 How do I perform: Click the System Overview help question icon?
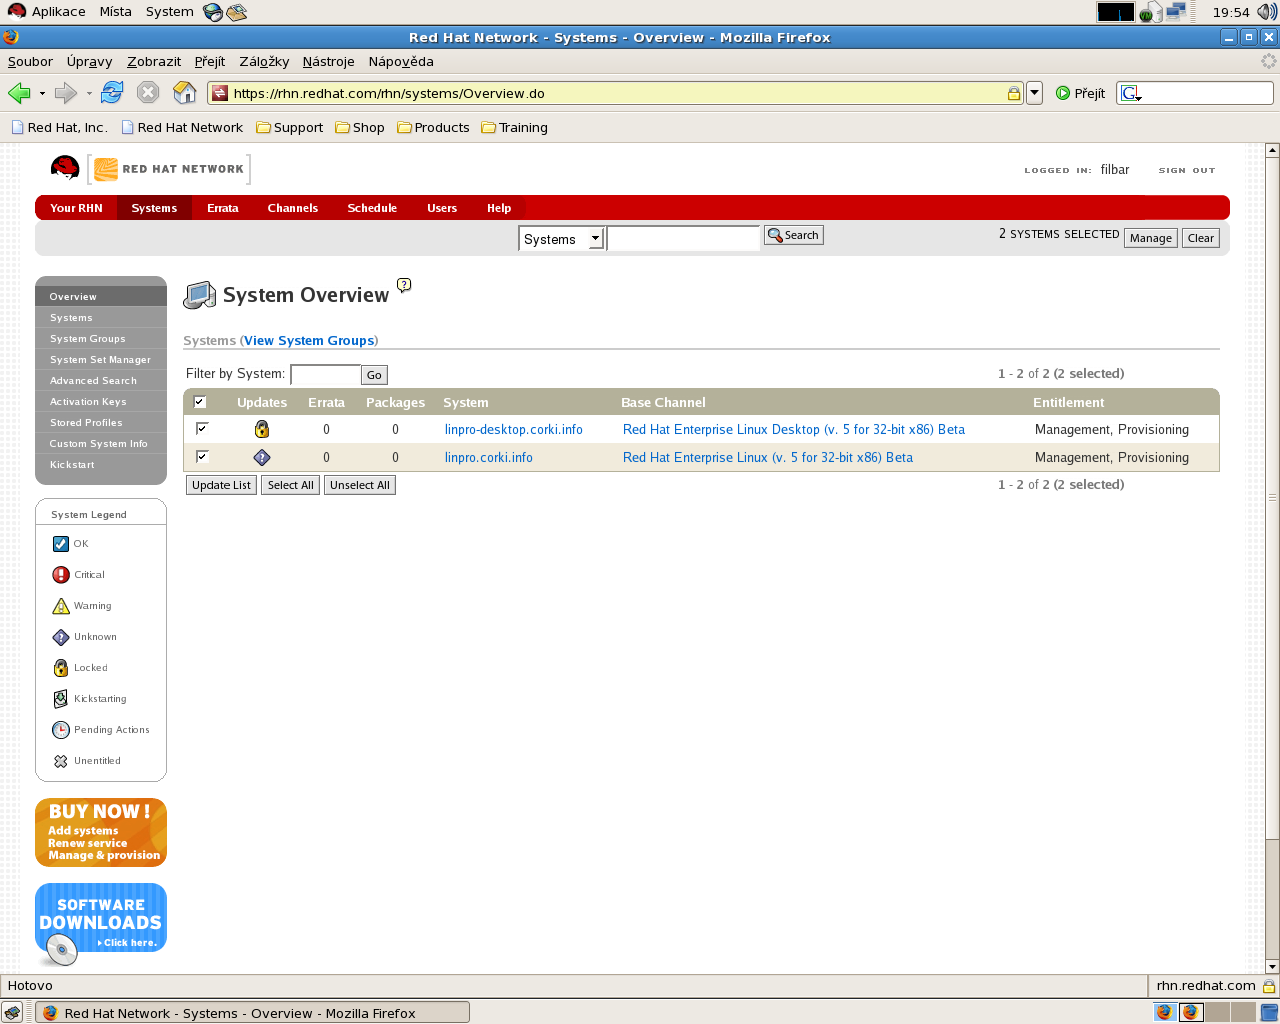pyautogui.click(x=404, y=285)
